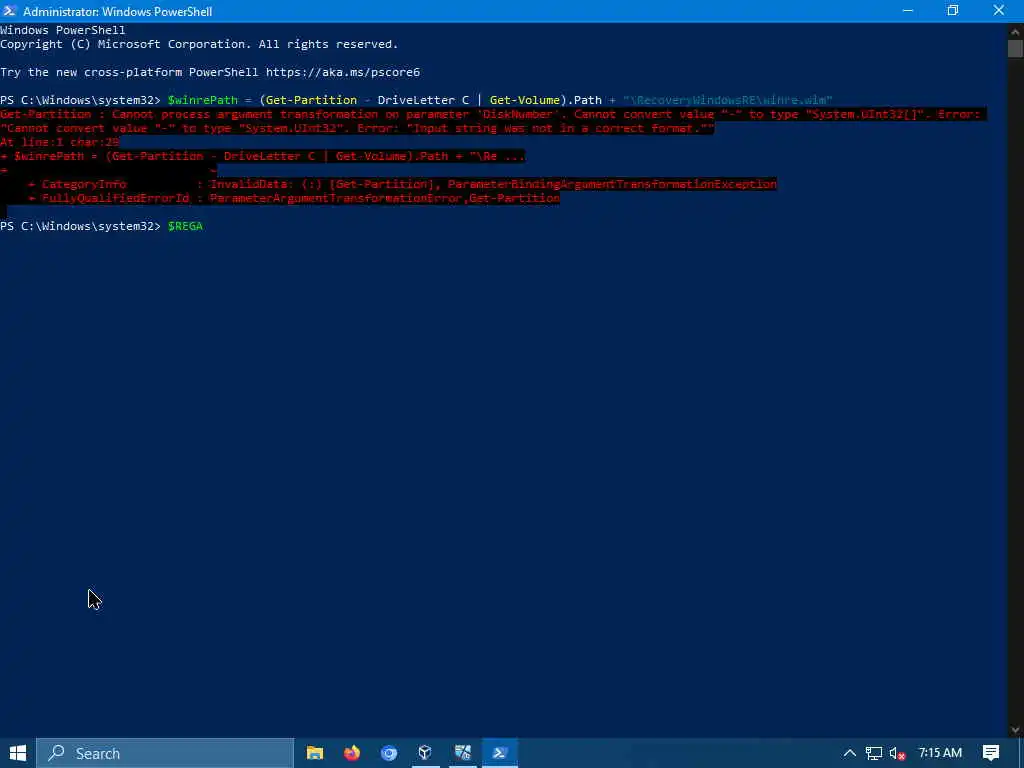Show hidden system tray icons

click(x=849, y=753)
